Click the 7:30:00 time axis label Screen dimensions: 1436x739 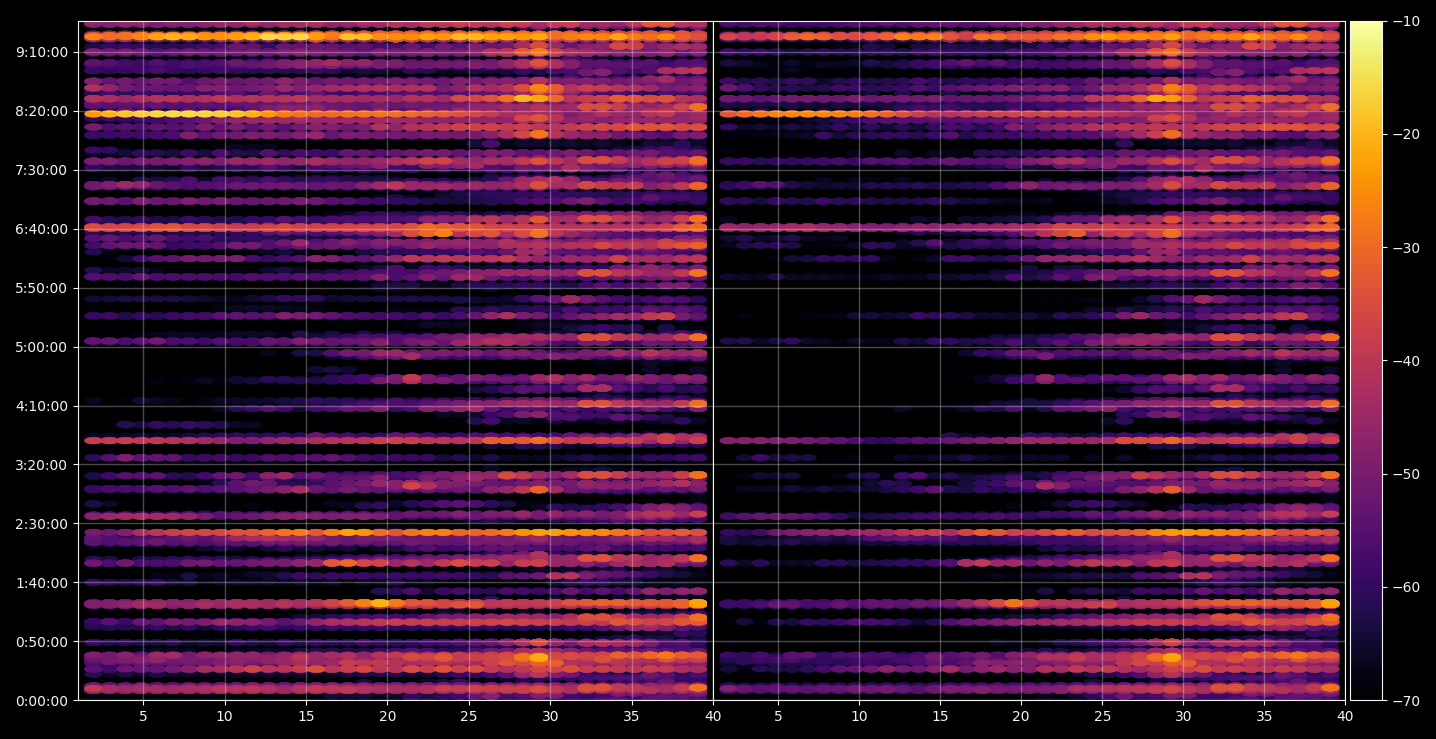coord(41,170)
